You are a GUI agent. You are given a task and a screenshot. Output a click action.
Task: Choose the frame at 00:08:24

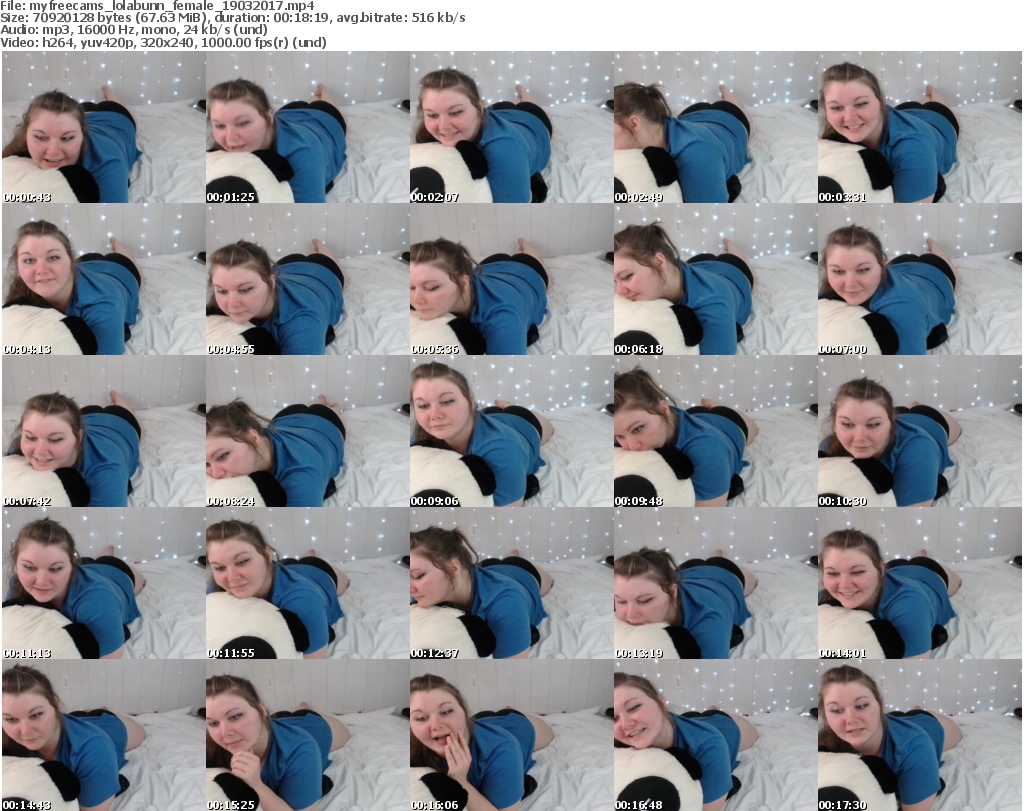308,432
